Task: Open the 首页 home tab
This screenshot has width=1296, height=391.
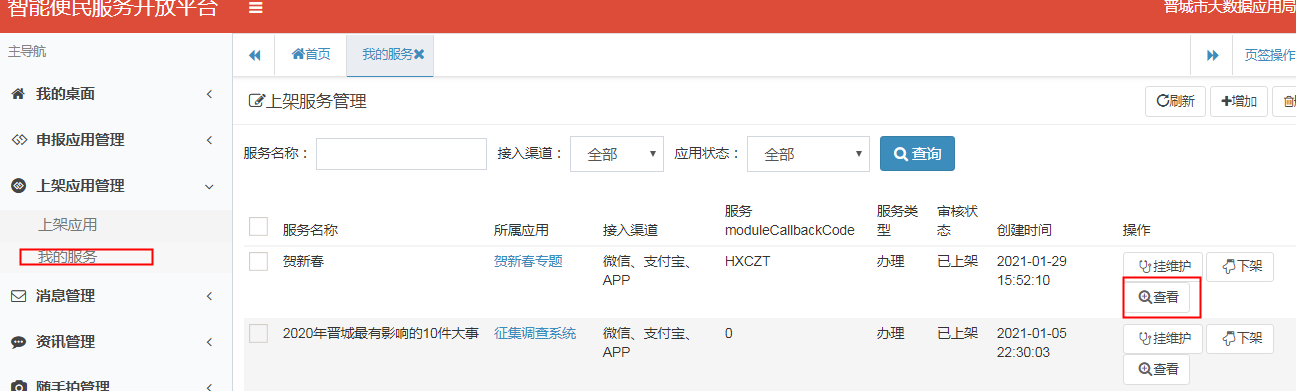Action: (311, 55)
